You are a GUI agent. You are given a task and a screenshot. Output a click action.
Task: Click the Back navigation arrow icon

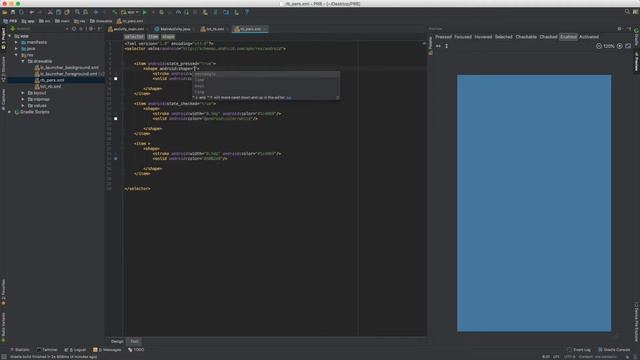[96, 12]
